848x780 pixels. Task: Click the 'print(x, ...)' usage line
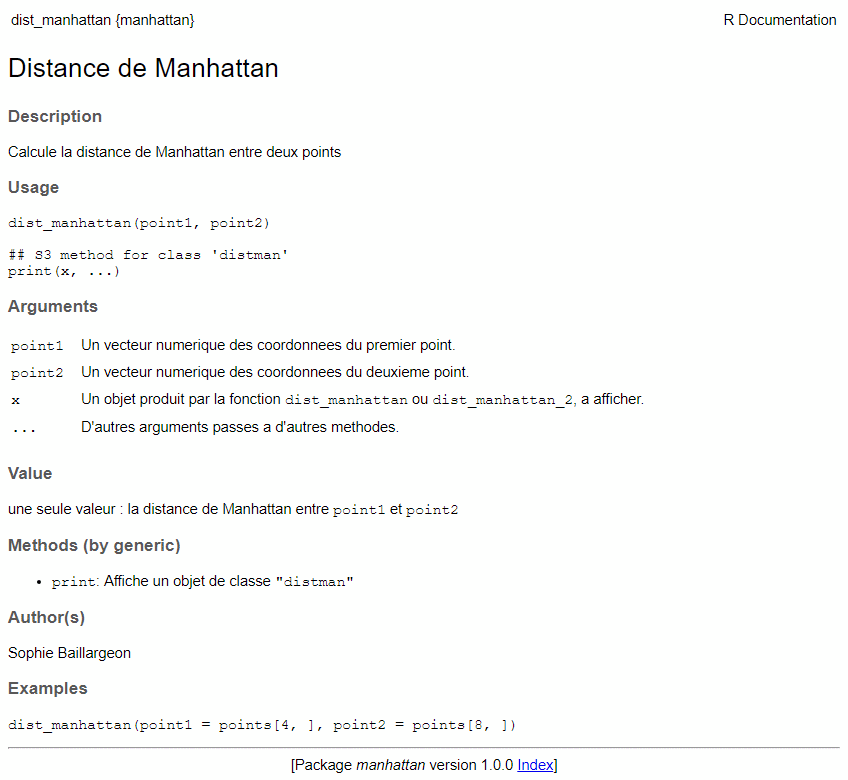pyautogui.click(x=64, y=271)
